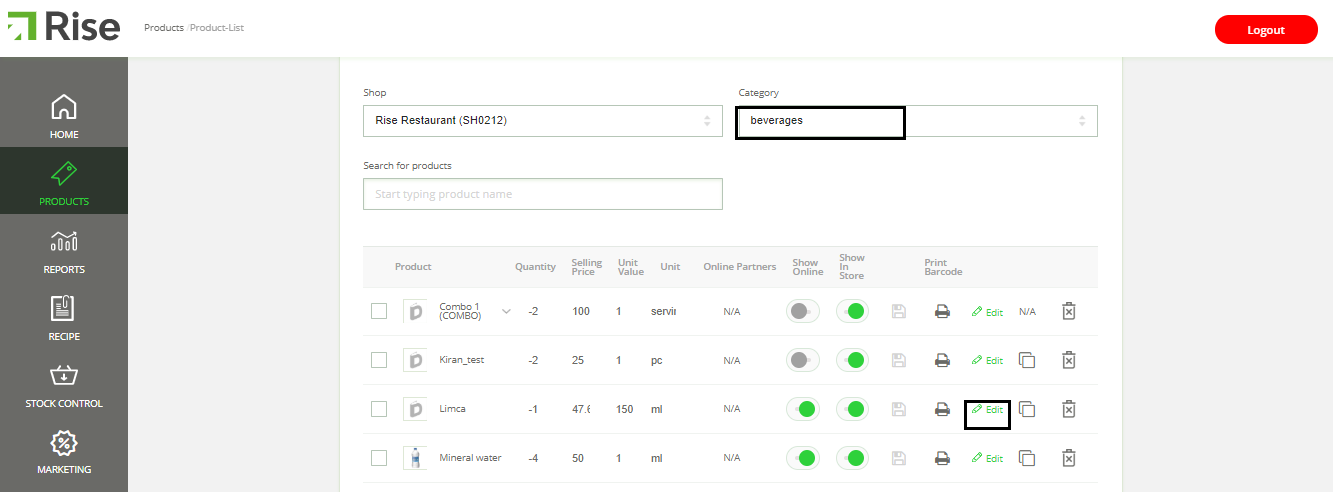The width and height of the screenshot is (1333, 492).
Task: Click the Mineral water product name
Action: pyautogui.click(x=470, y=458)
